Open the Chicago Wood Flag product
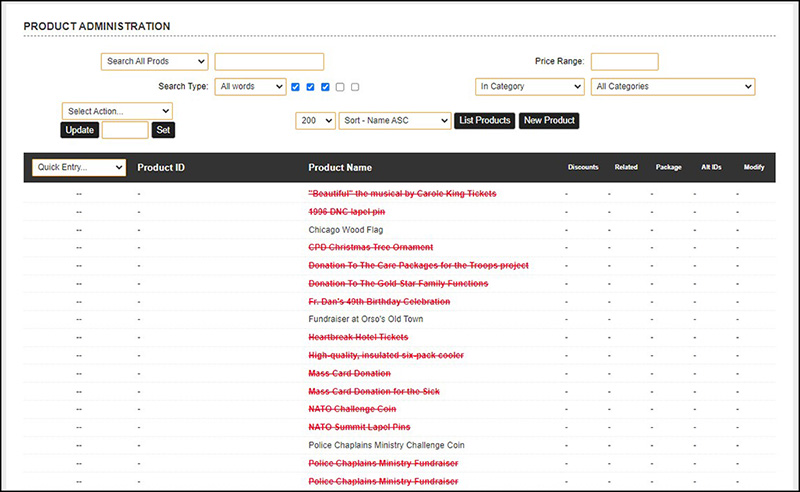The height and width of the screenshot is (492, 800). pyautogui.click(x=345, y=229)
